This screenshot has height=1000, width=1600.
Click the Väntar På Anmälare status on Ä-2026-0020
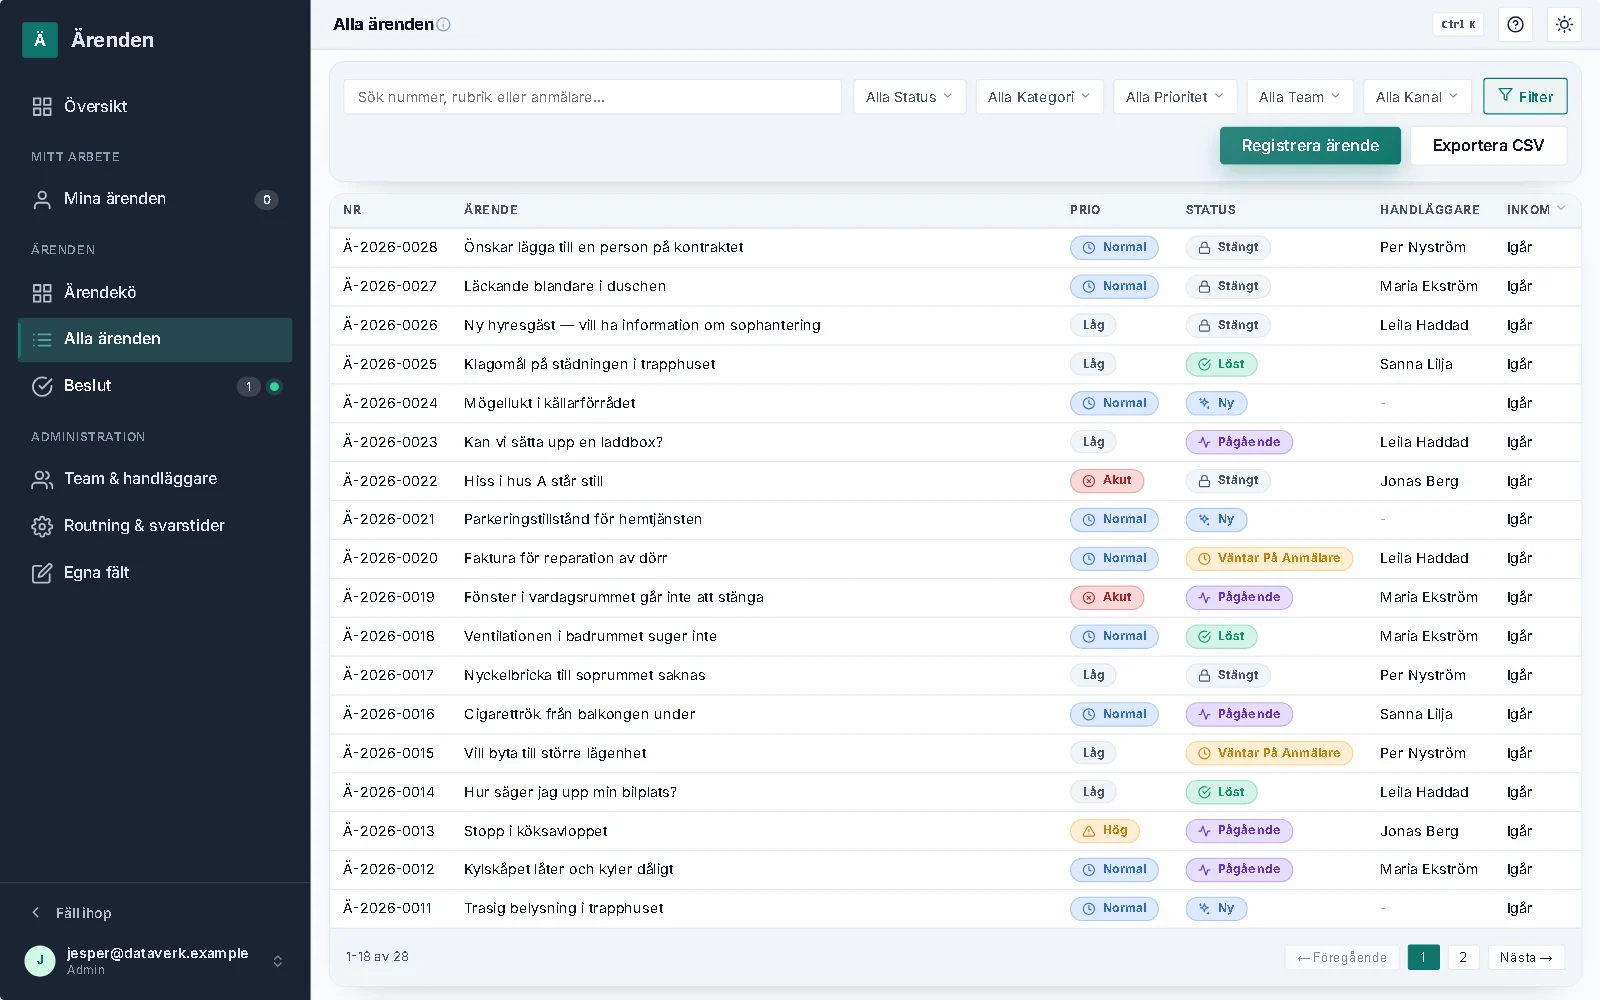click(1269, 559)
